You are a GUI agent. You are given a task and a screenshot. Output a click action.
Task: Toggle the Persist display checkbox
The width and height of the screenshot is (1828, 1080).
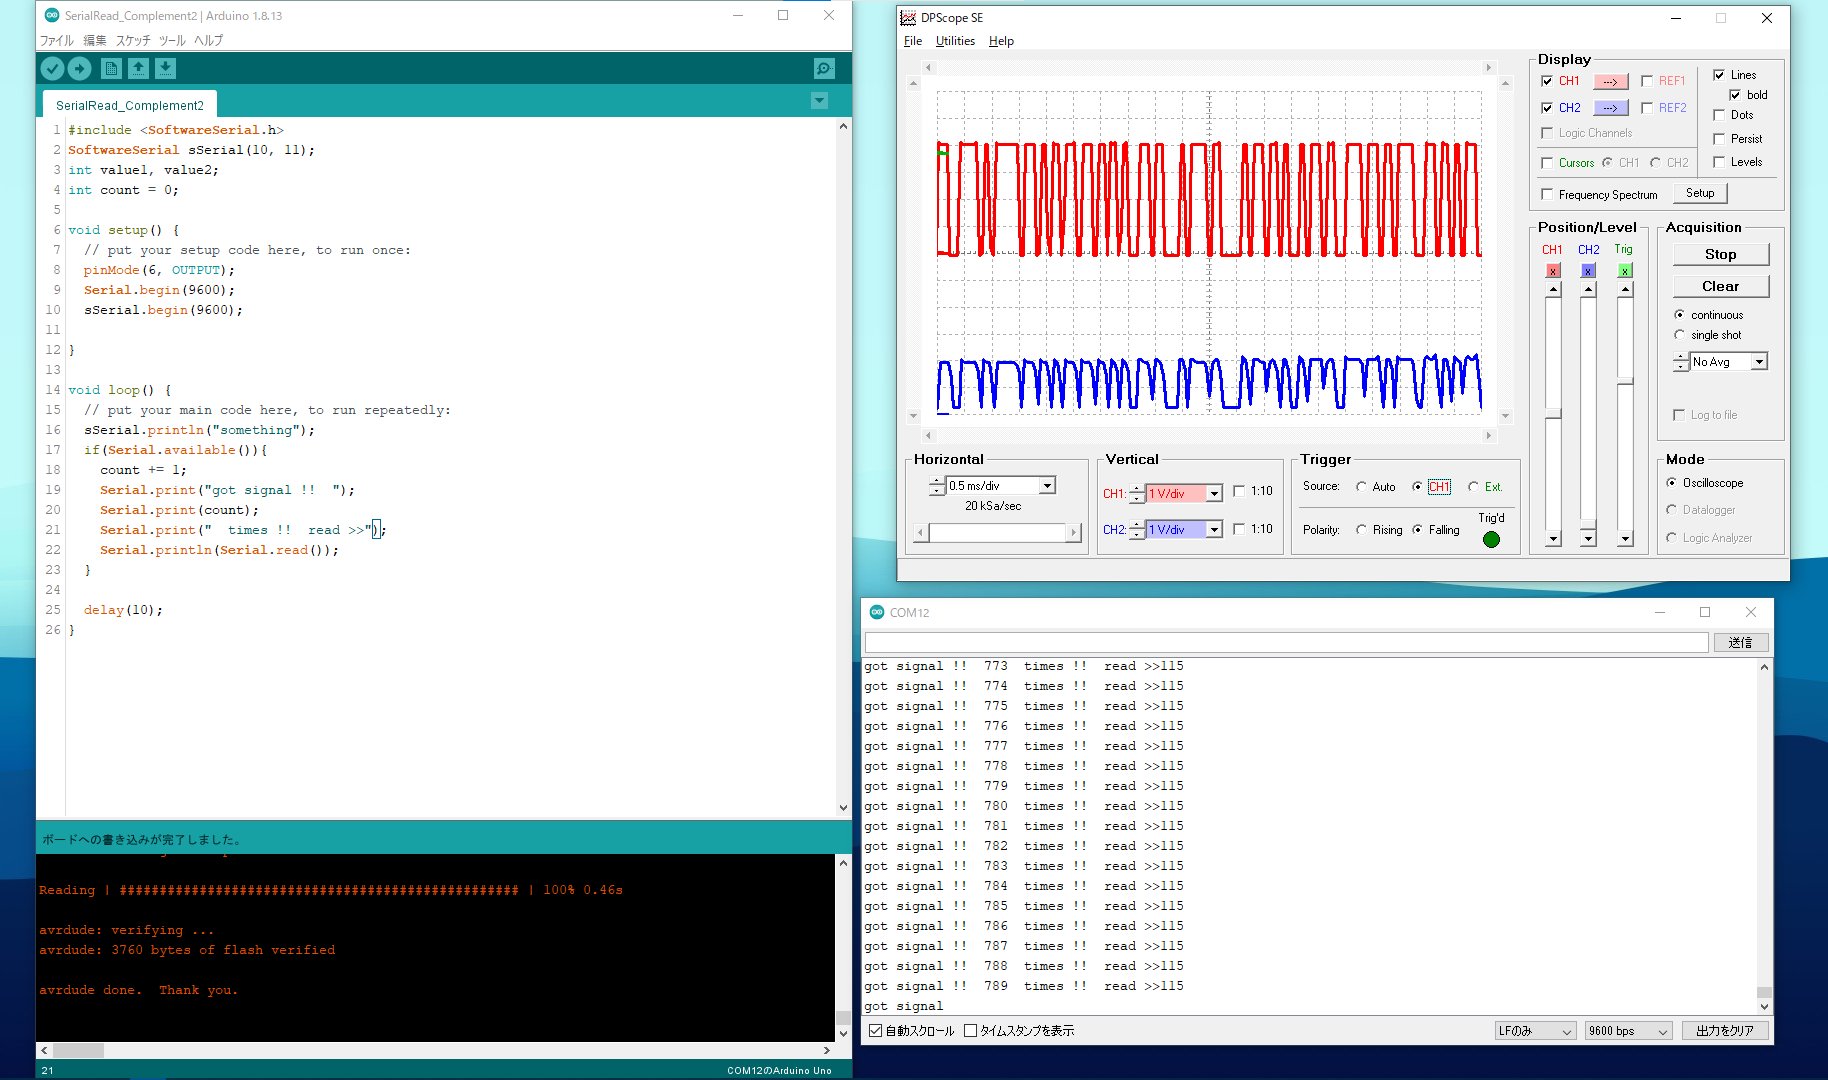1719,139
